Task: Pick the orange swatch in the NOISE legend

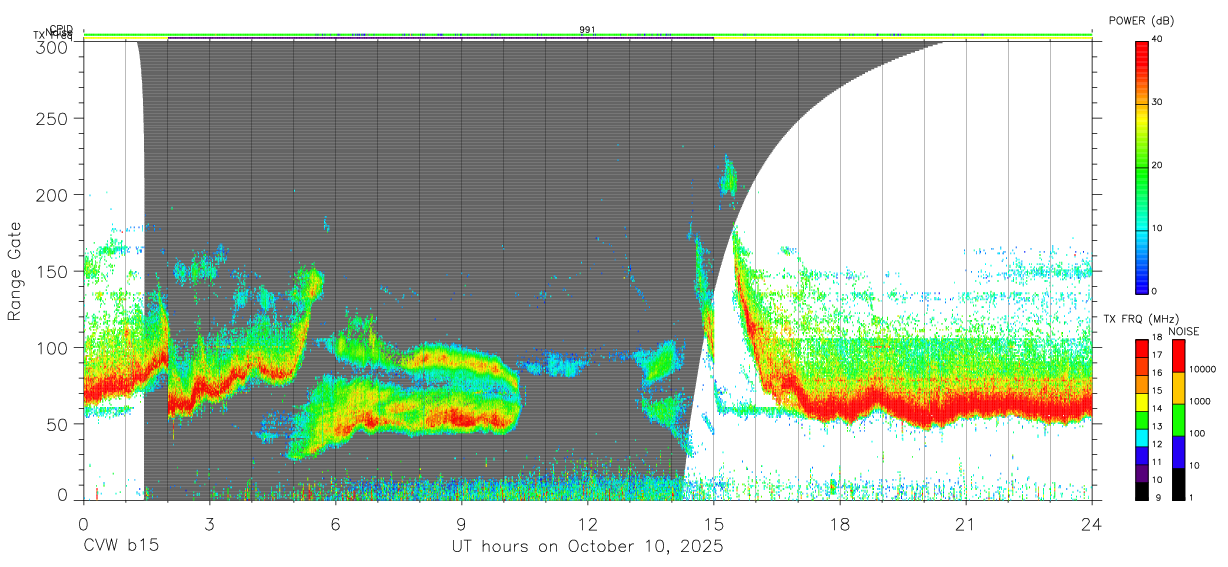Action: (1178, 388)
